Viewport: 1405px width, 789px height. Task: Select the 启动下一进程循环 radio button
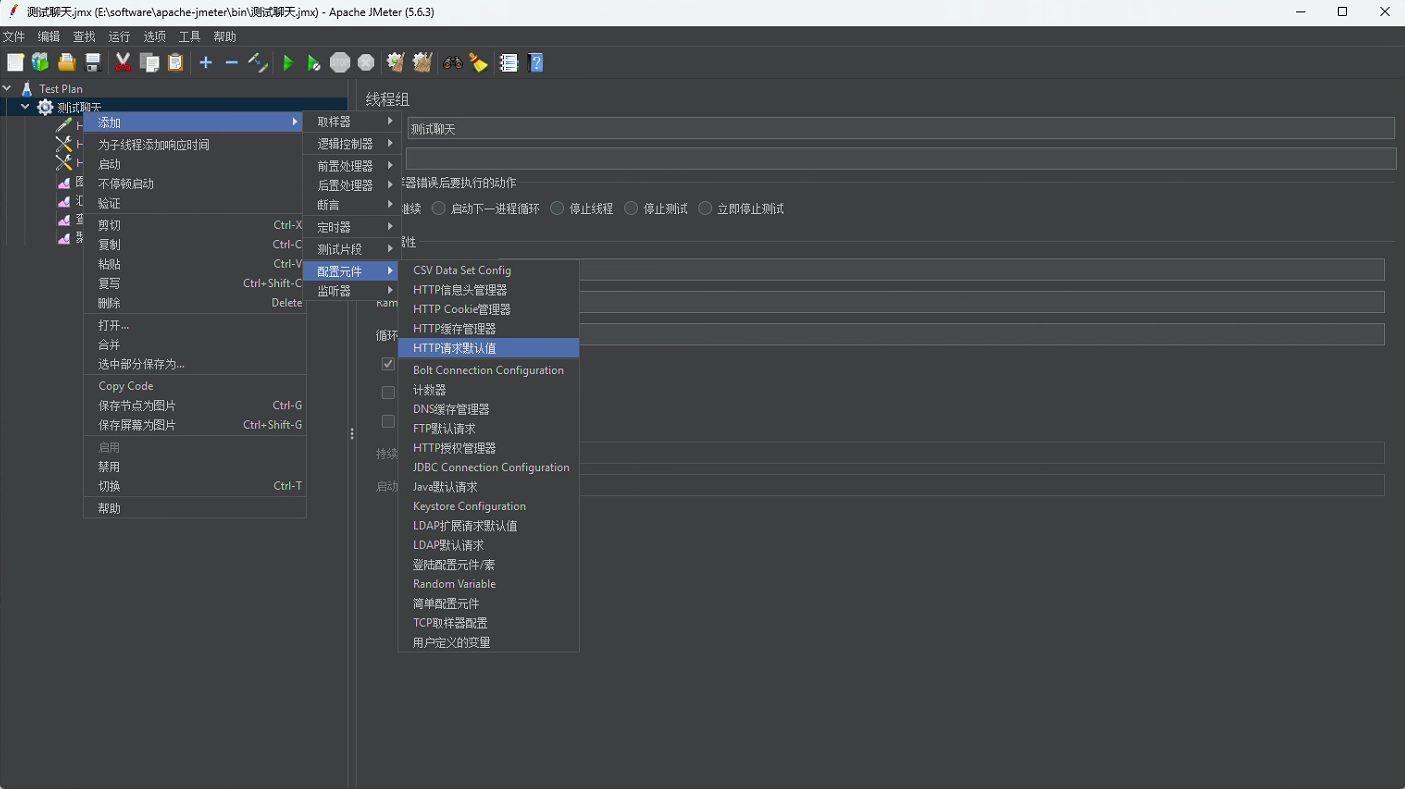point(438,208)
